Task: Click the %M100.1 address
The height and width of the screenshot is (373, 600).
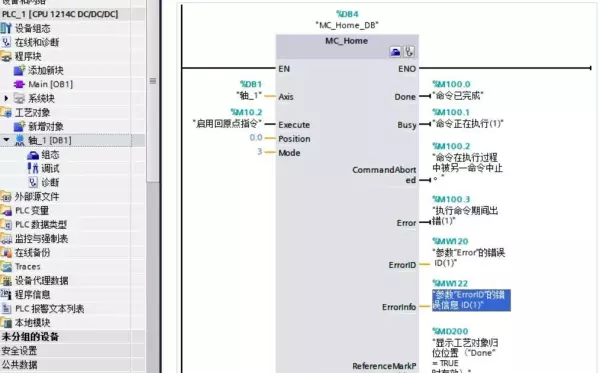Action: (451, 112)
